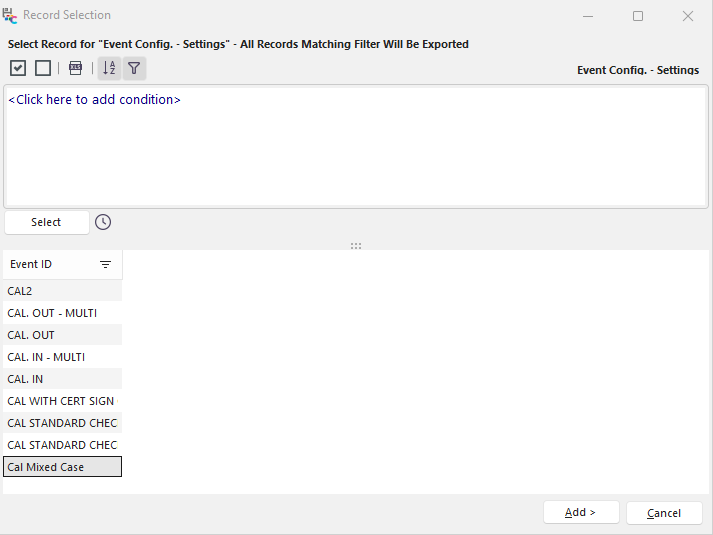This screenshot has width=713, height=535.
Task: Toggle the funnel filter icon
Action: [x=134, y=68]
